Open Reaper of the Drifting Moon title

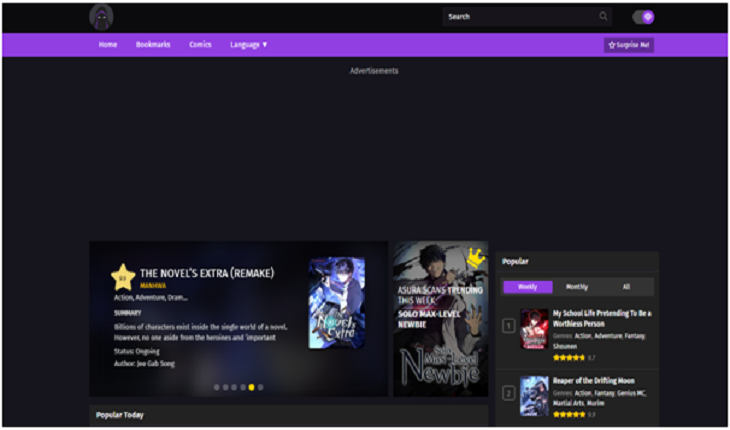pos(594,381)
